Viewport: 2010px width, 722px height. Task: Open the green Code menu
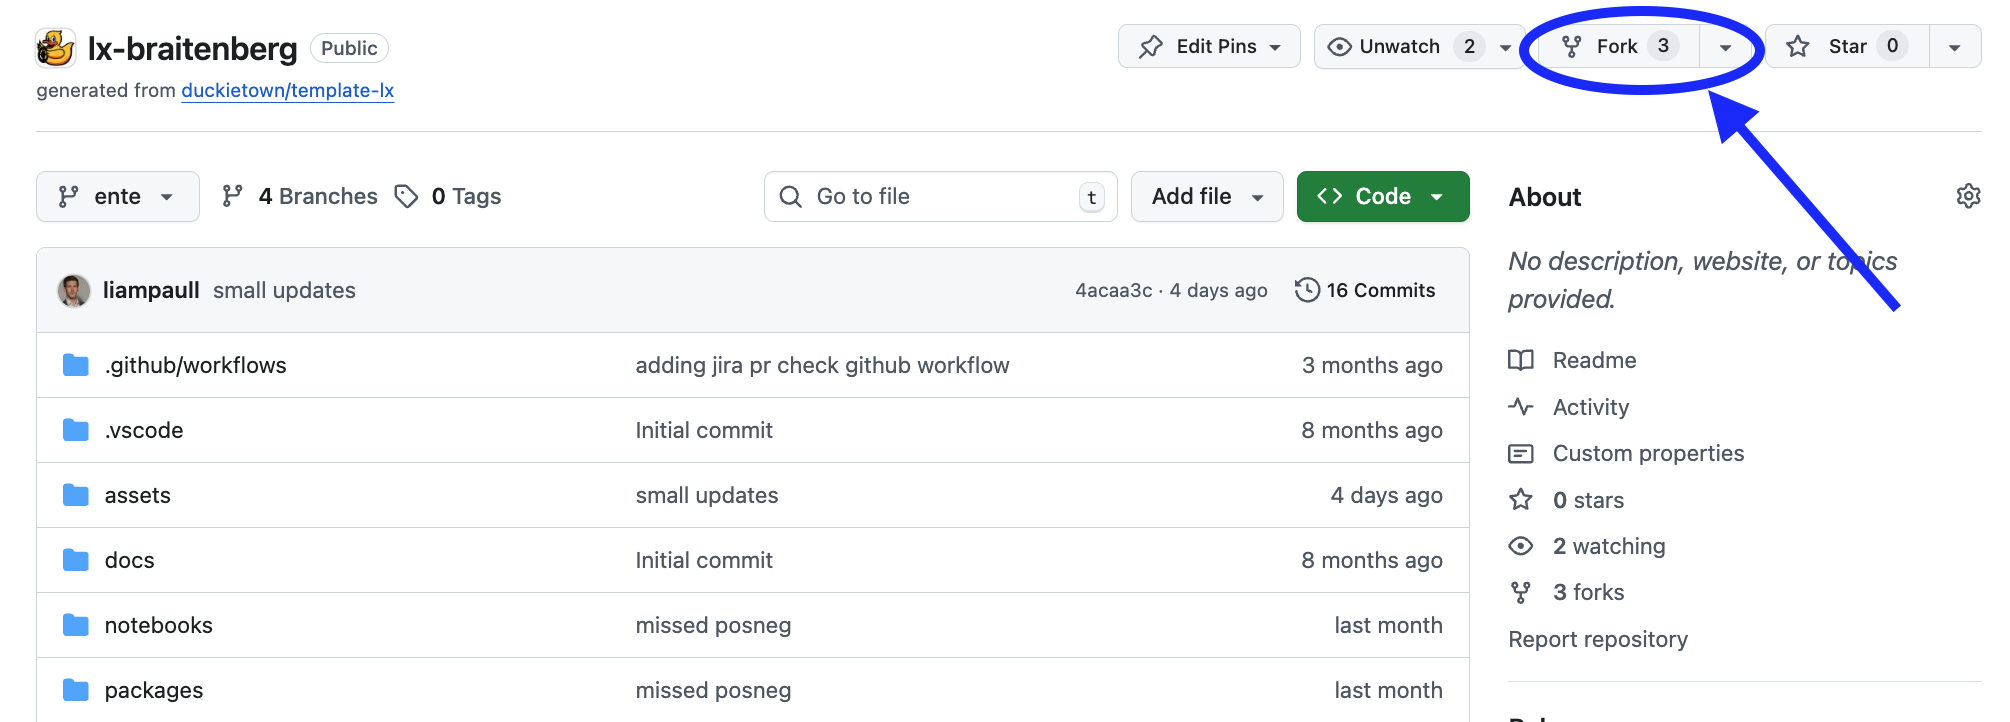1382,197
